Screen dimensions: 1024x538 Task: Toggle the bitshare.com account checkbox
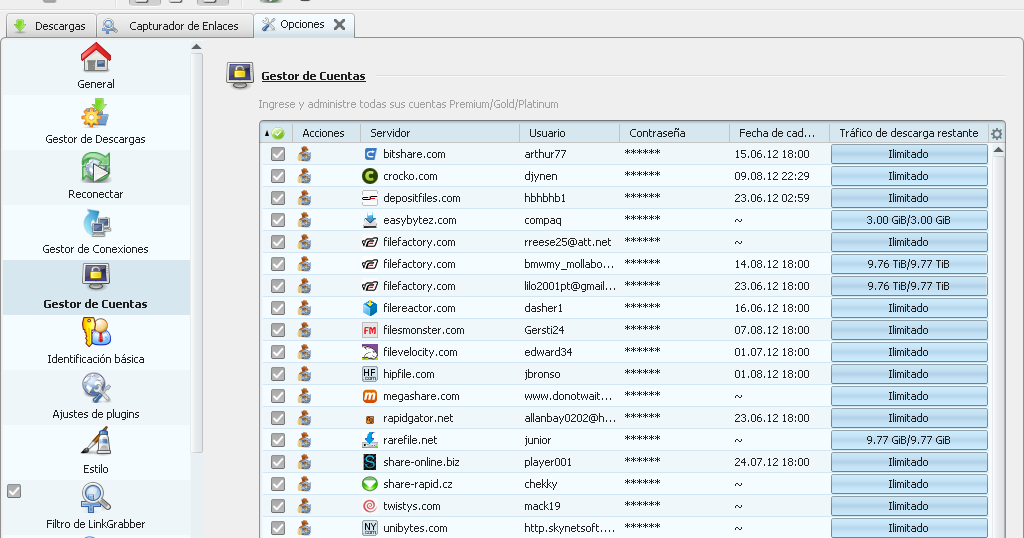(278, 154)
